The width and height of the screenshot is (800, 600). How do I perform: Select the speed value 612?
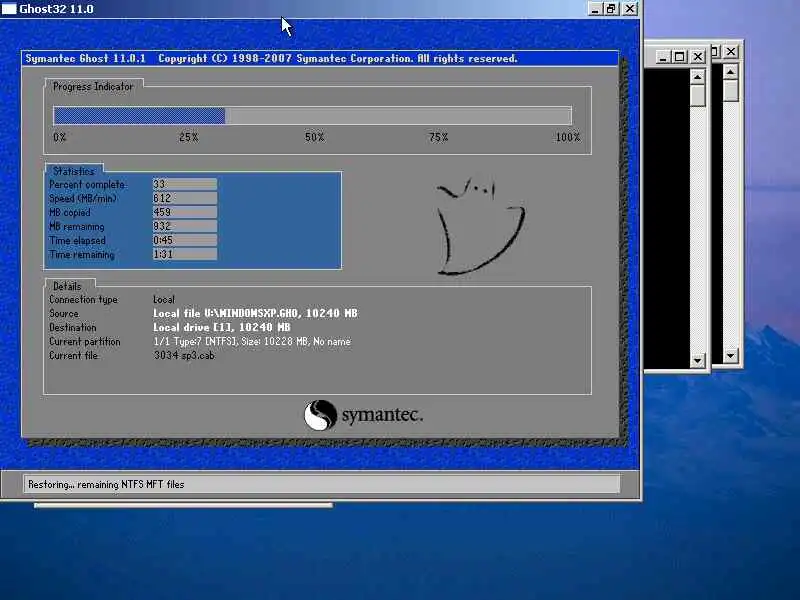(x=185, y=198)
